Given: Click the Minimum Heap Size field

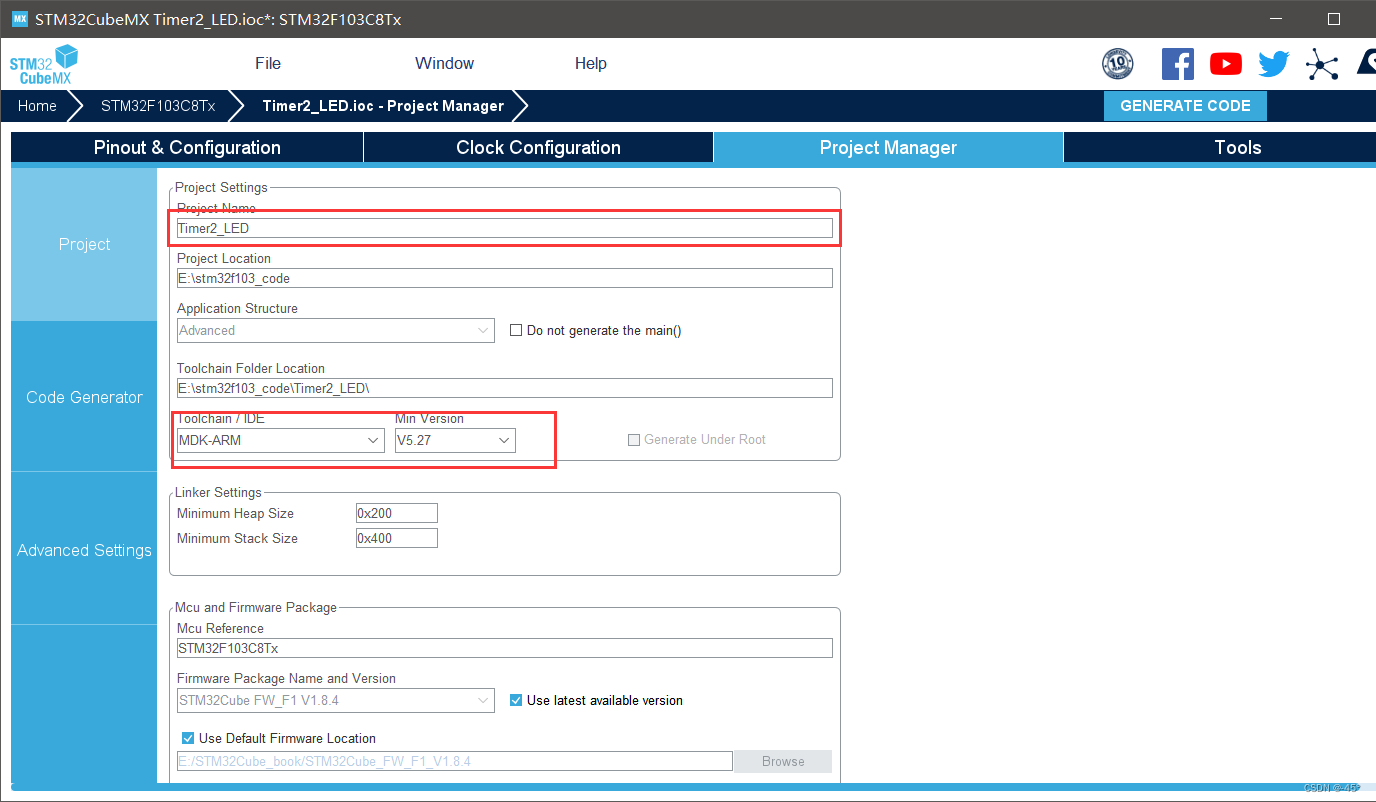Looking at the screenshot, I should click(397, 513).
